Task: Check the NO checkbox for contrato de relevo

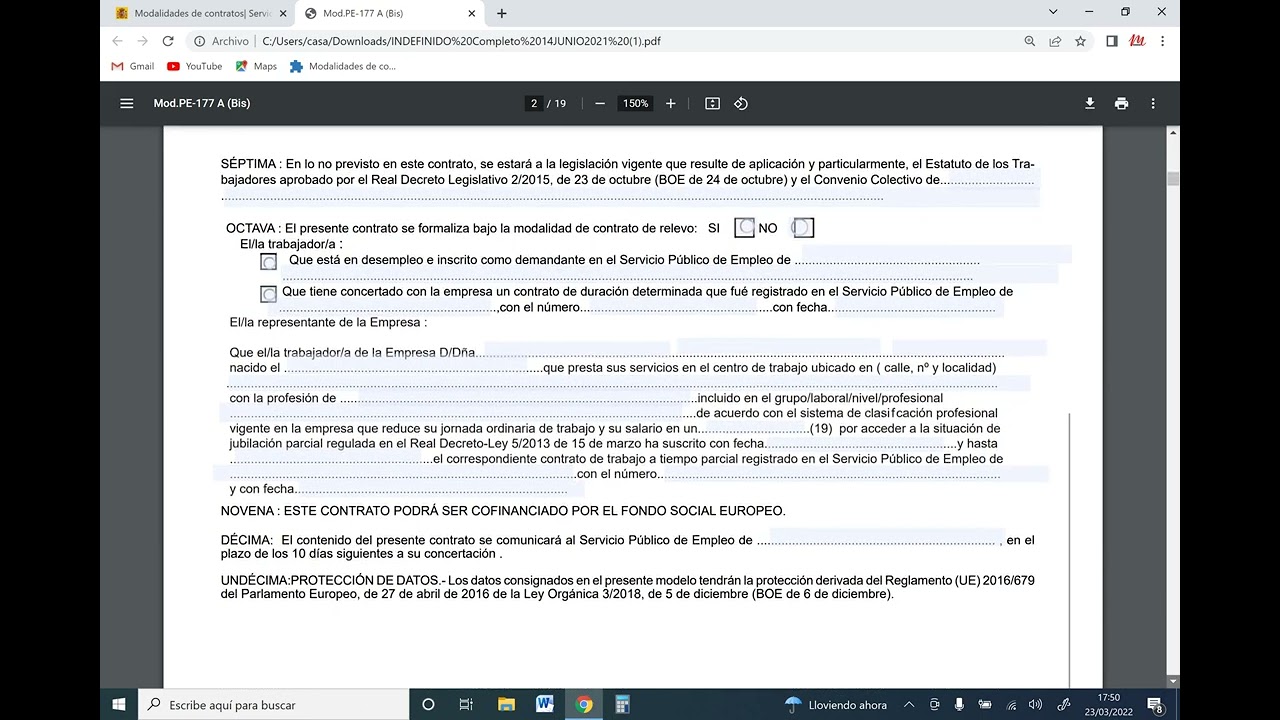Action: click(802, 227)
